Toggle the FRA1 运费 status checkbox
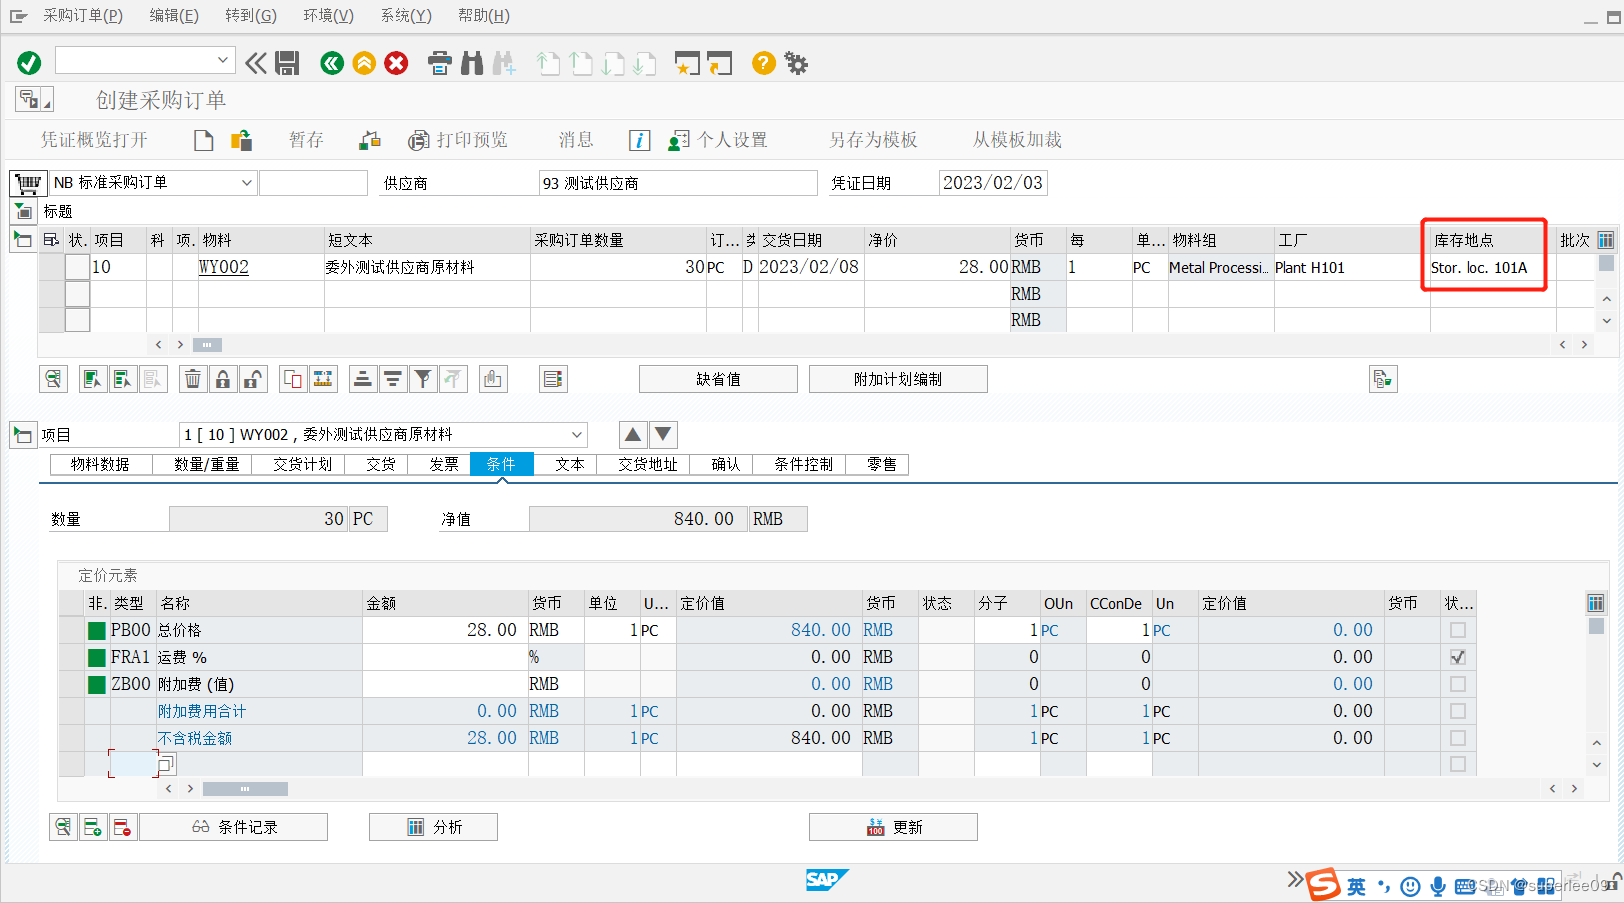1624x903 pixels. tap(1458, 657)
